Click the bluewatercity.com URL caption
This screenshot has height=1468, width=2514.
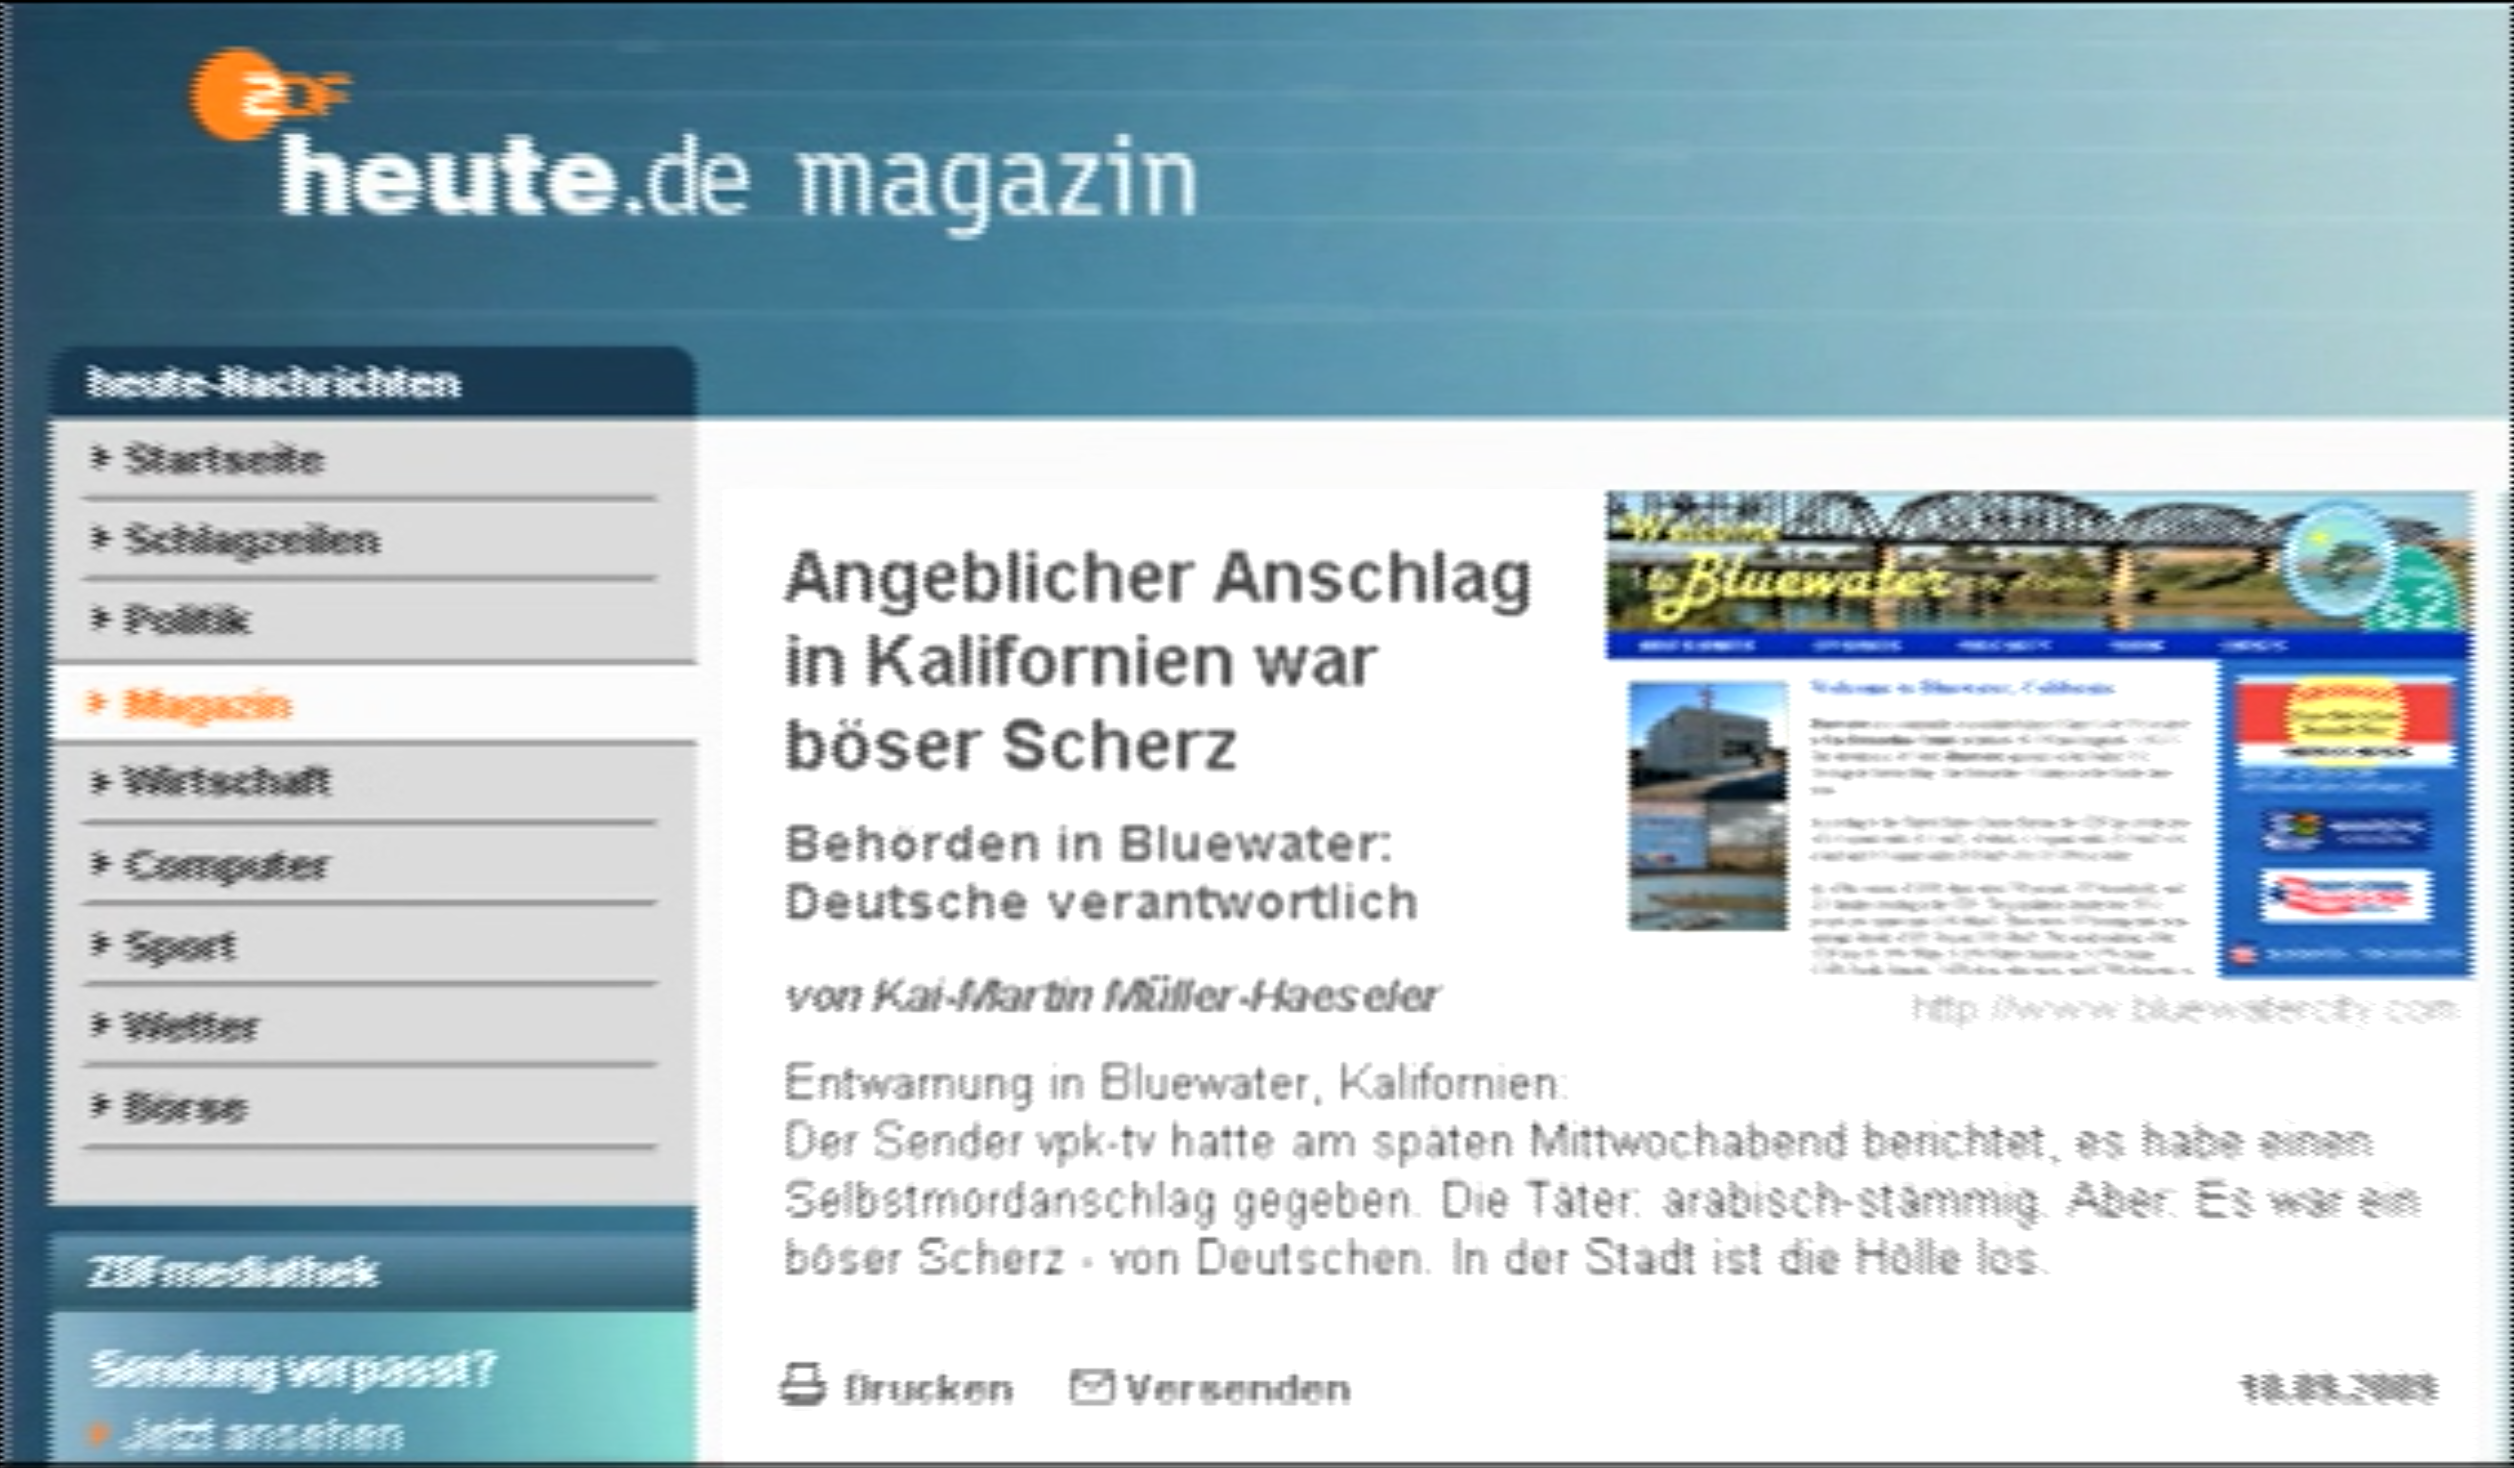(x=2185, y=1009)
